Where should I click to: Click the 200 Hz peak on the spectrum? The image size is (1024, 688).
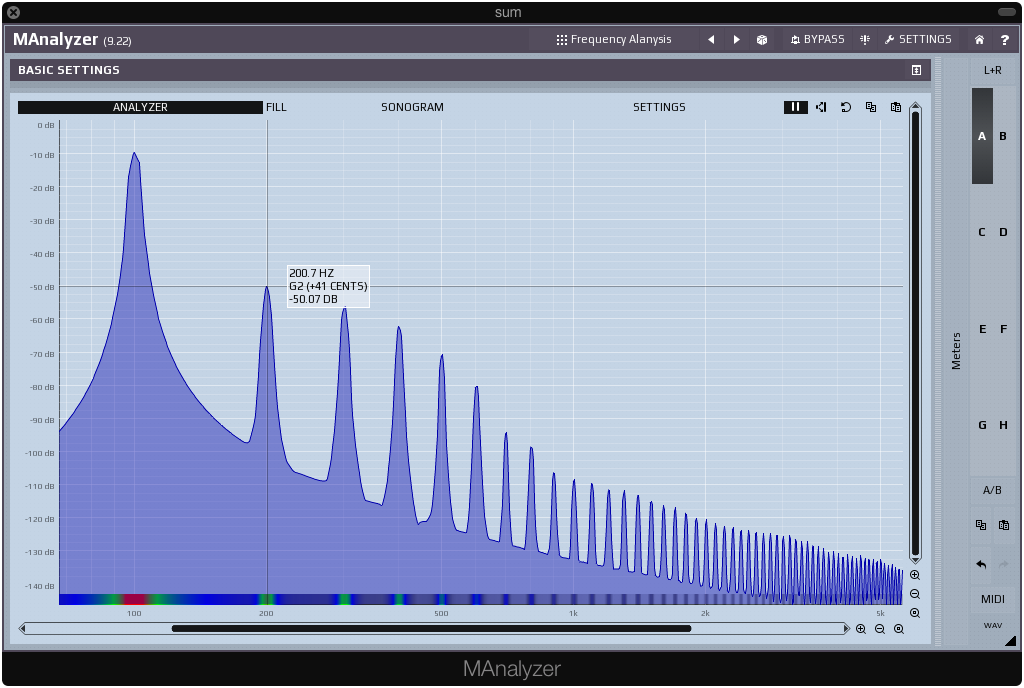266,287
